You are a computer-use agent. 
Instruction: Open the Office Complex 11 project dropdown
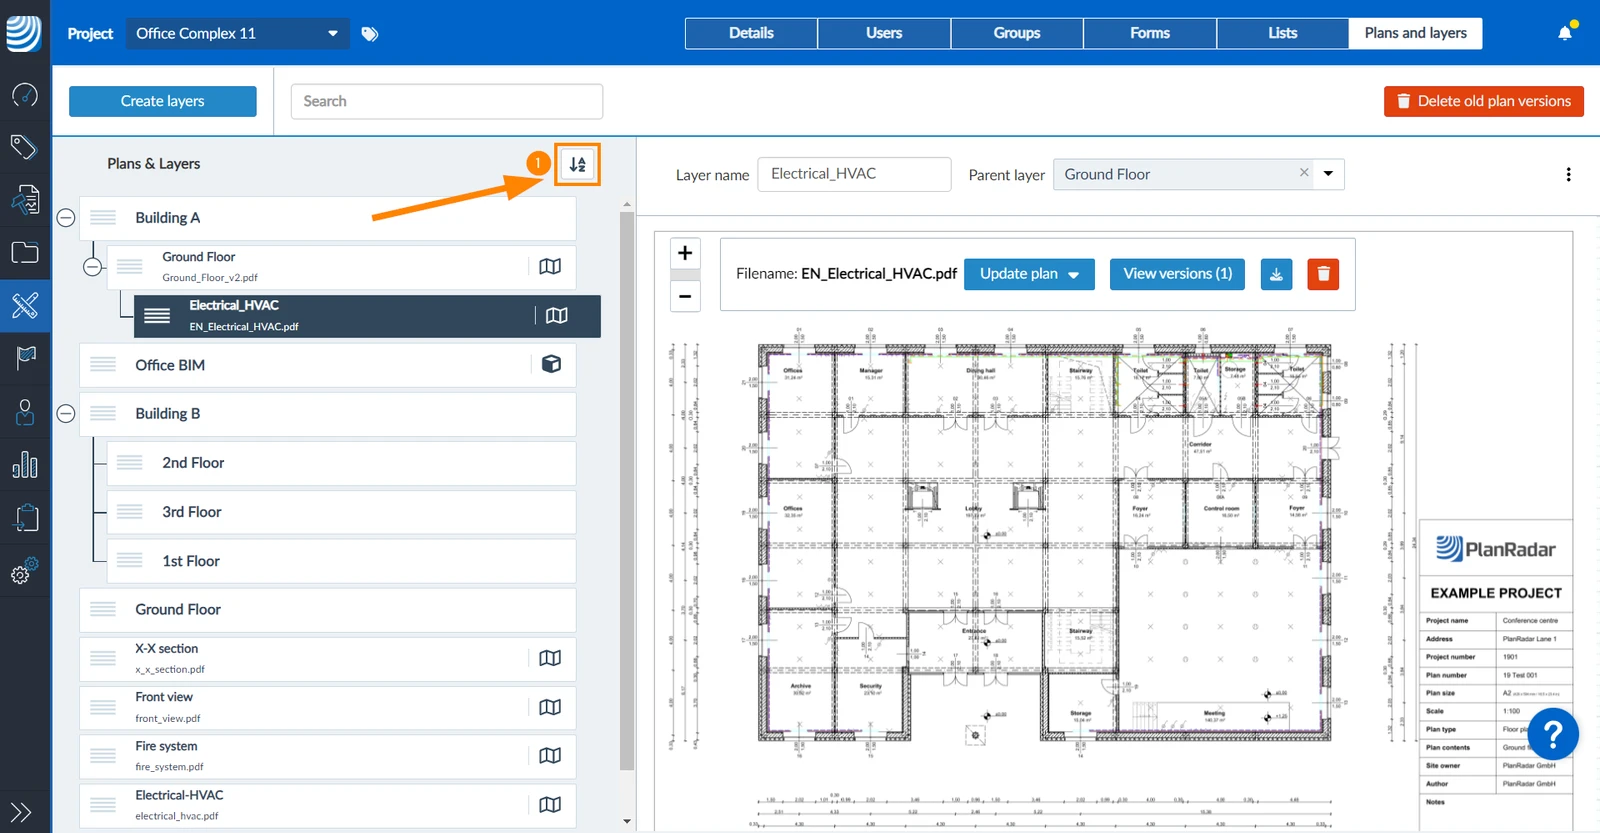[x=237, y=33]
